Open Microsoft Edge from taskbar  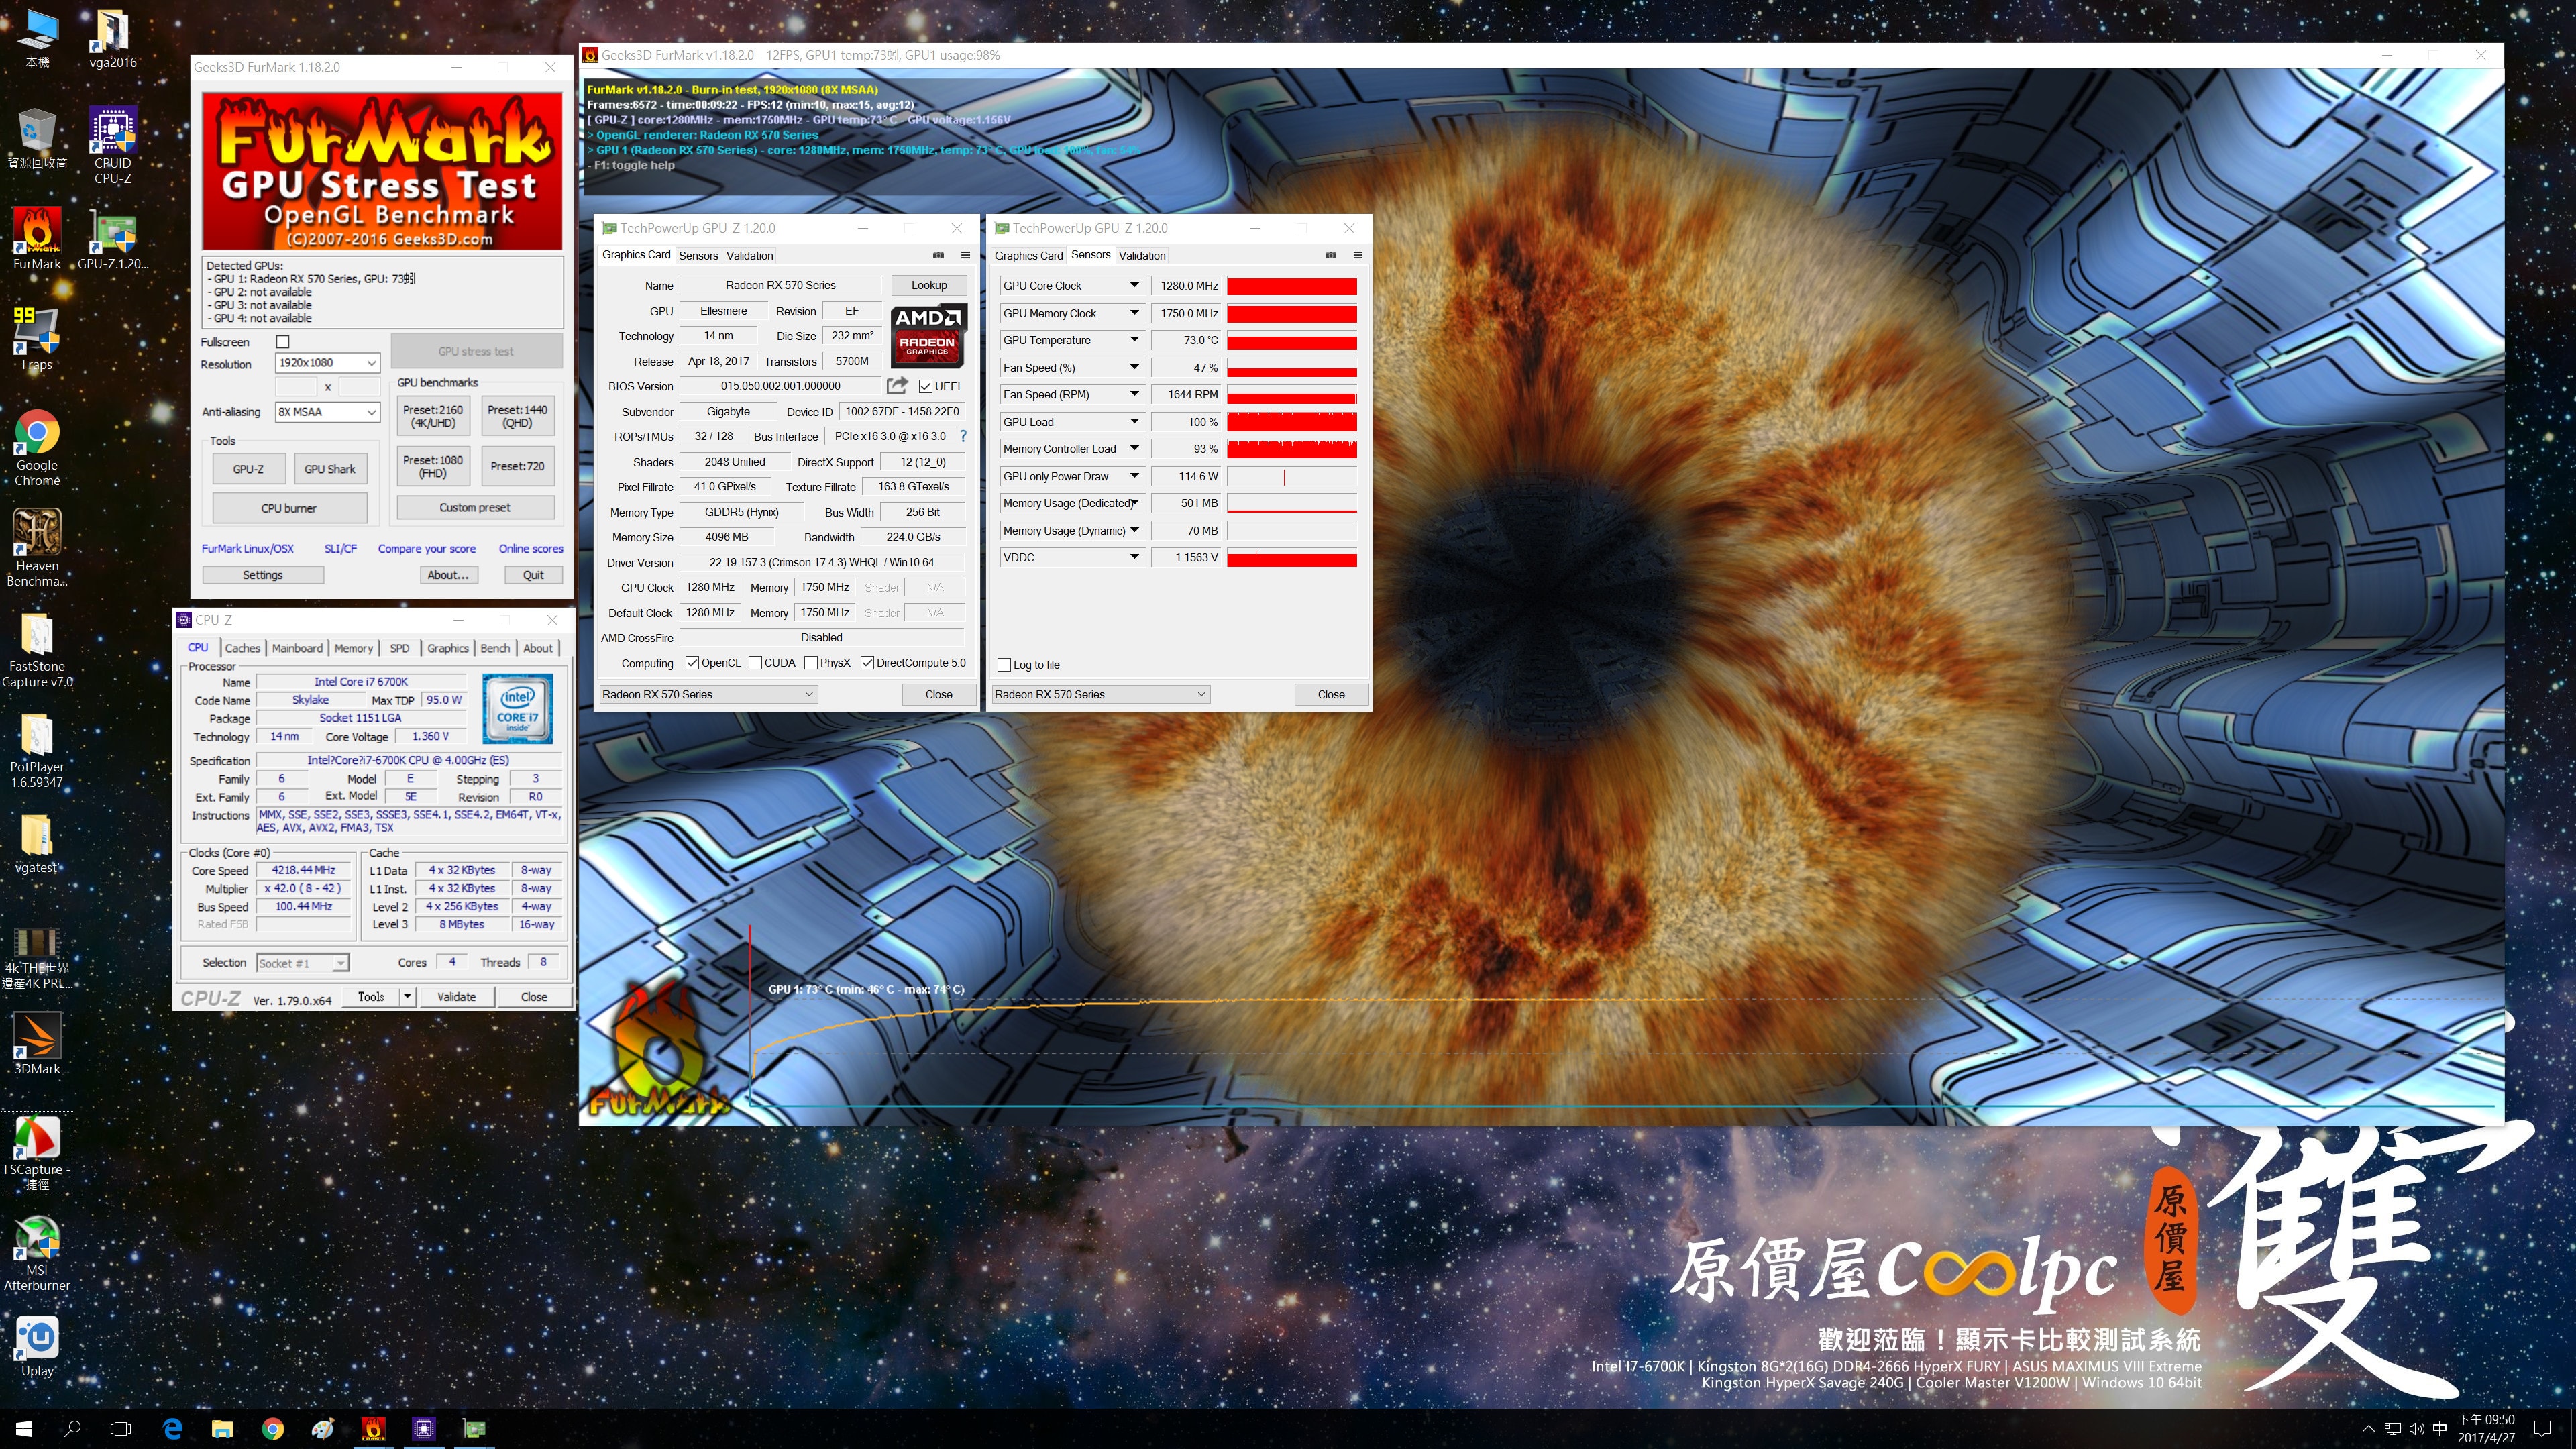pyautogui.click(x=172, y=1429)
